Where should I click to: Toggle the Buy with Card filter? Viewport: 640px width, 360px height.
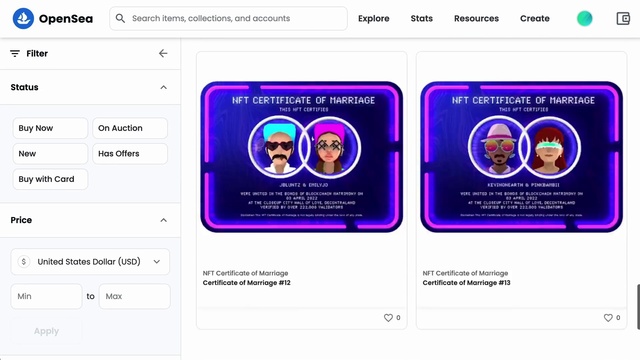50,179
